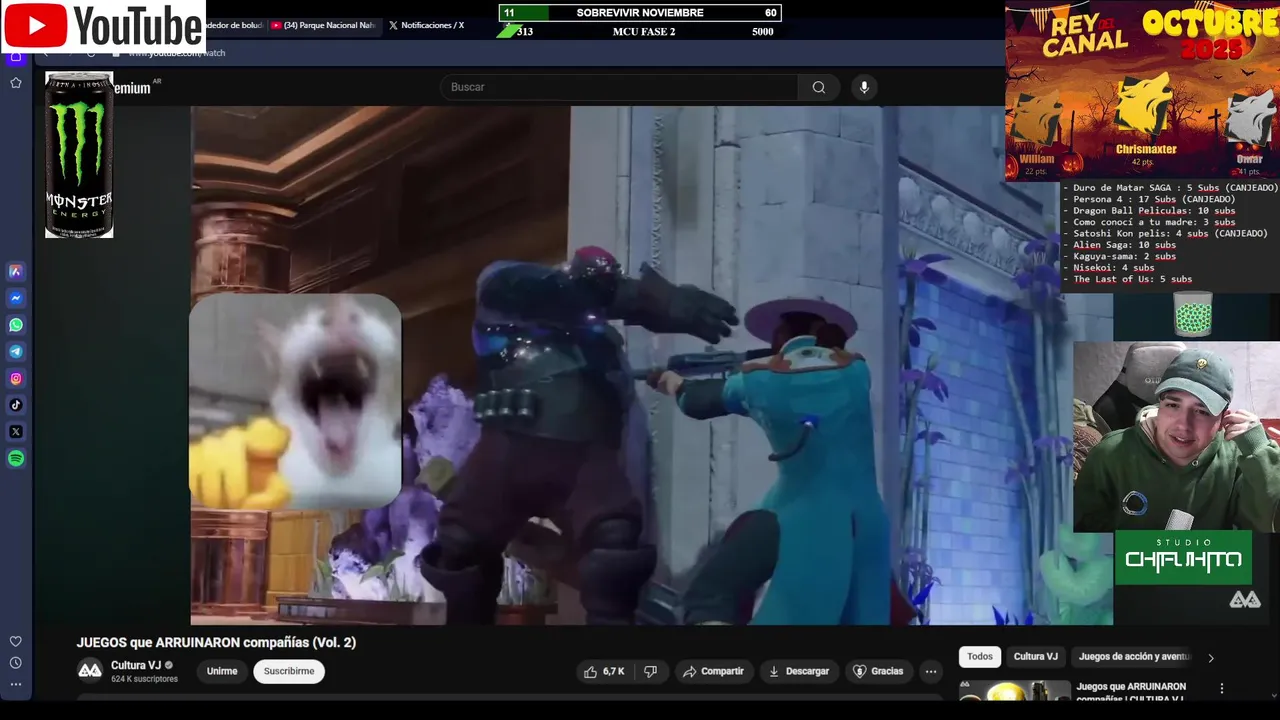Open Telegram in the browser sidebar
This screenshot has width=1280, height=720.
click(x=16, y=352)
